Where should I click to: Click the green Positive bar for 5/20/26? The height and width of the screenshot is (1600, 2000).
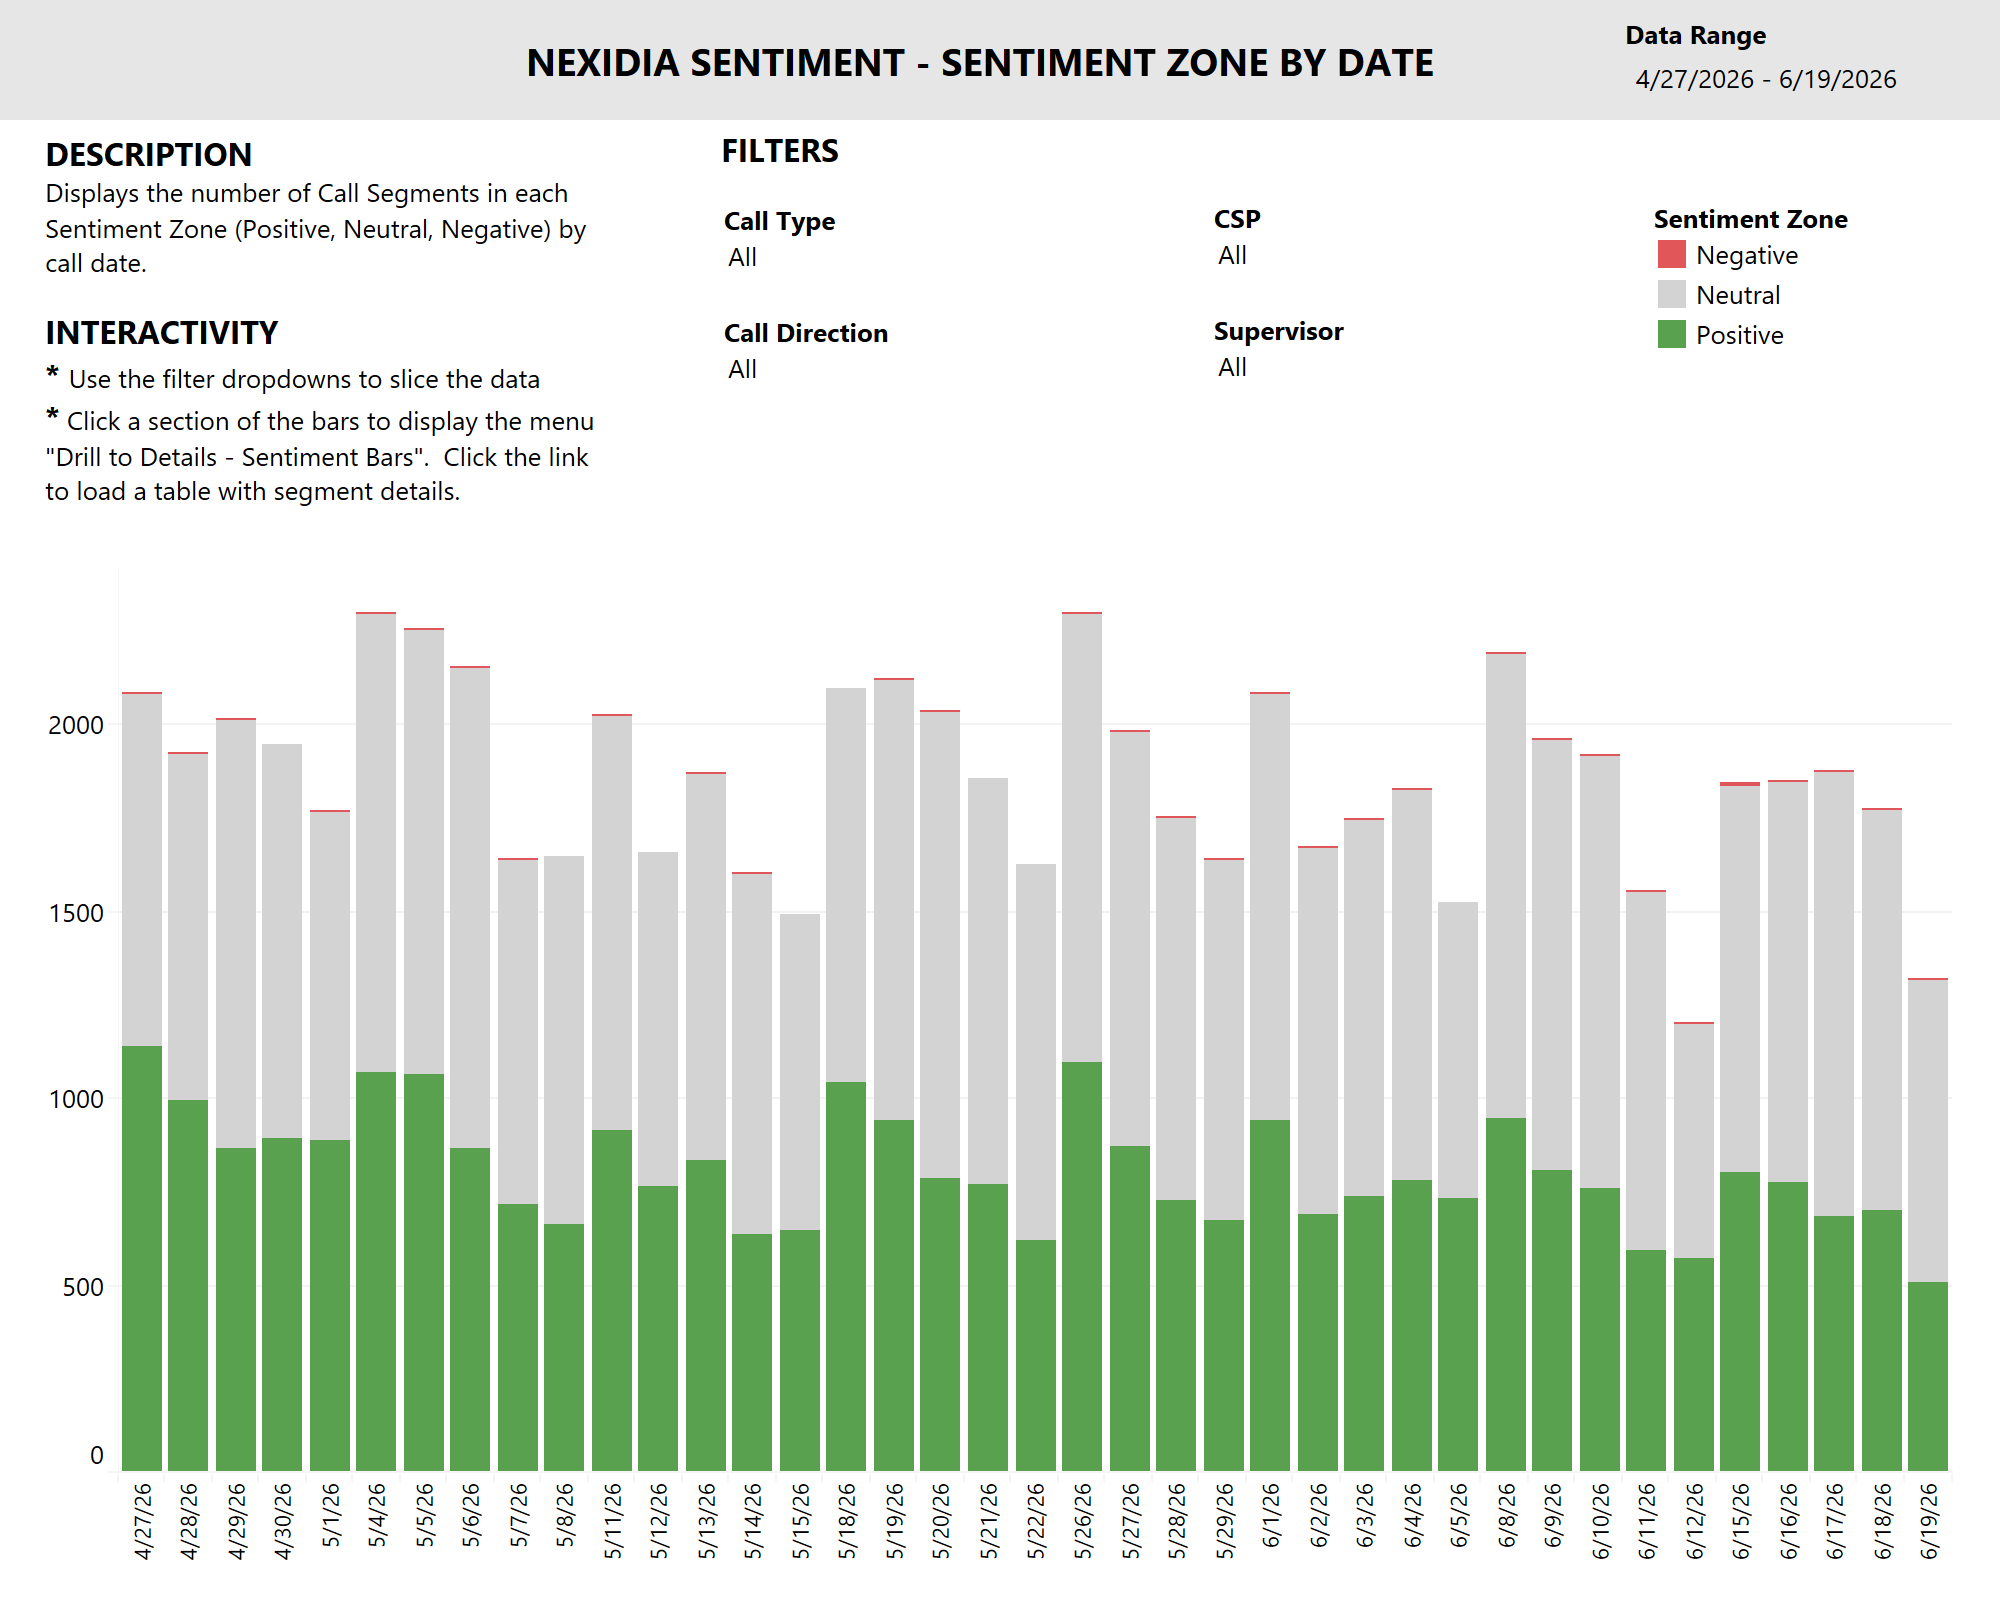coord(940,1324)
